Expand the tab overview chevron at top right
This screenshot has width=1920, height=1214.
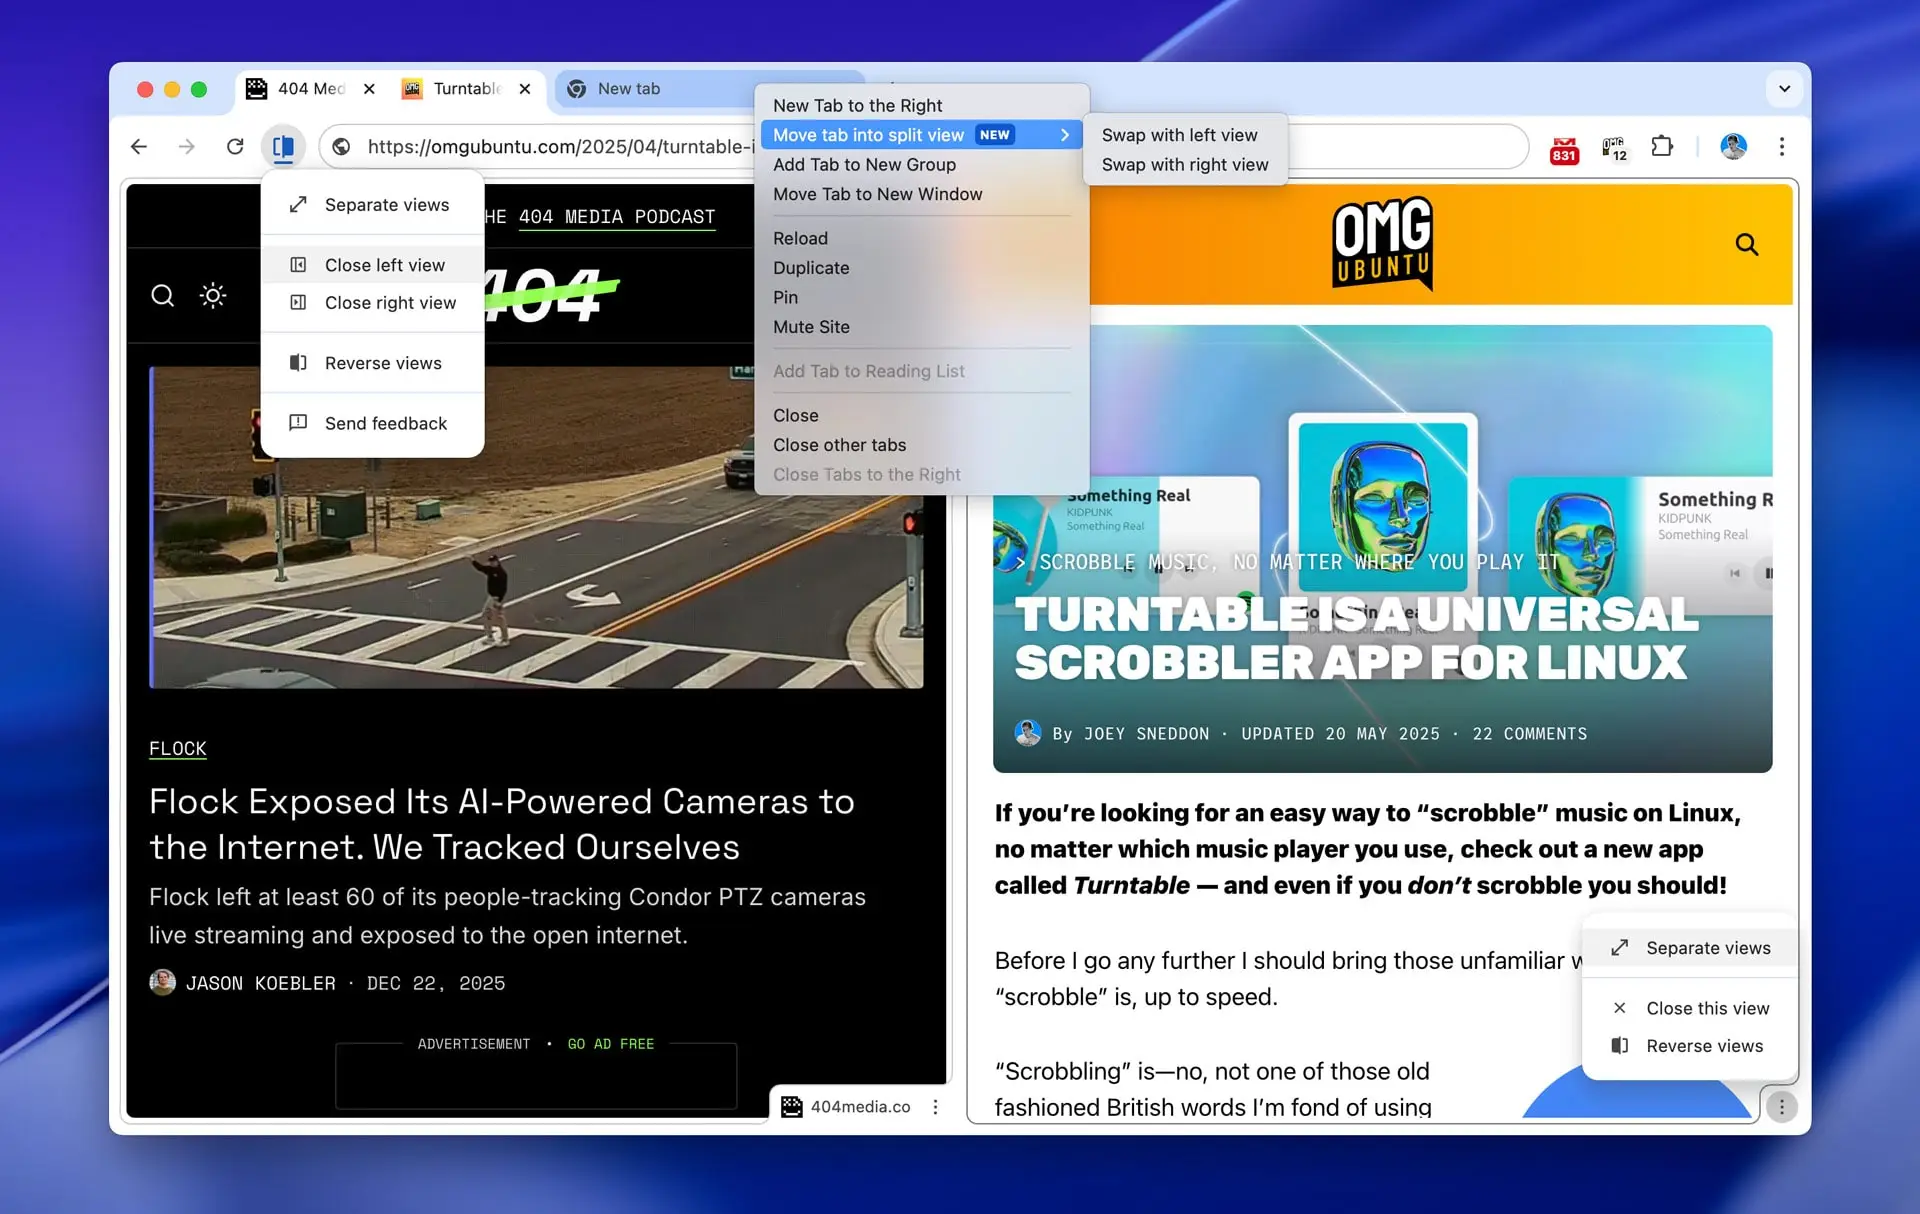[1784, 89]
